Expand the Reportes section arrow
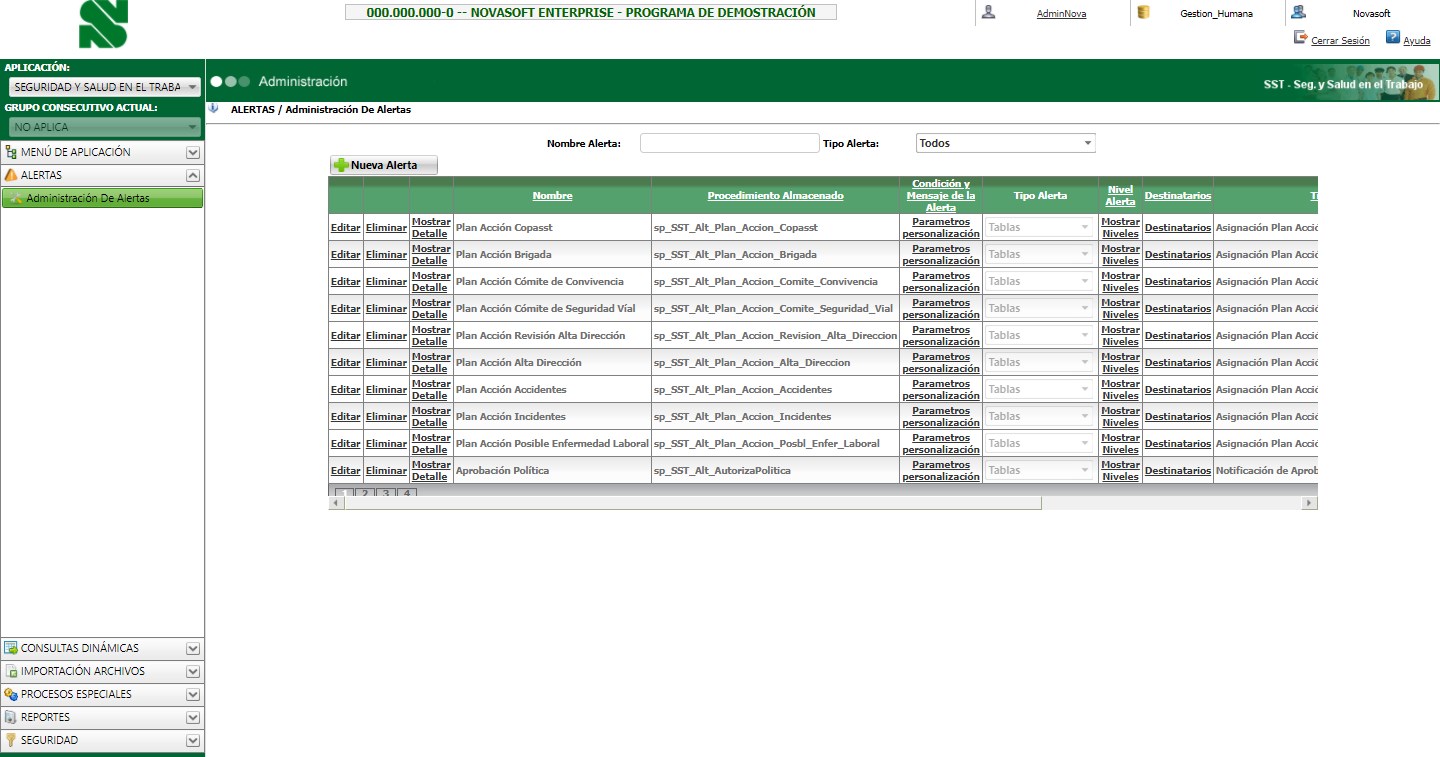This screenshot has width=1440, height=757. (193, 718)
